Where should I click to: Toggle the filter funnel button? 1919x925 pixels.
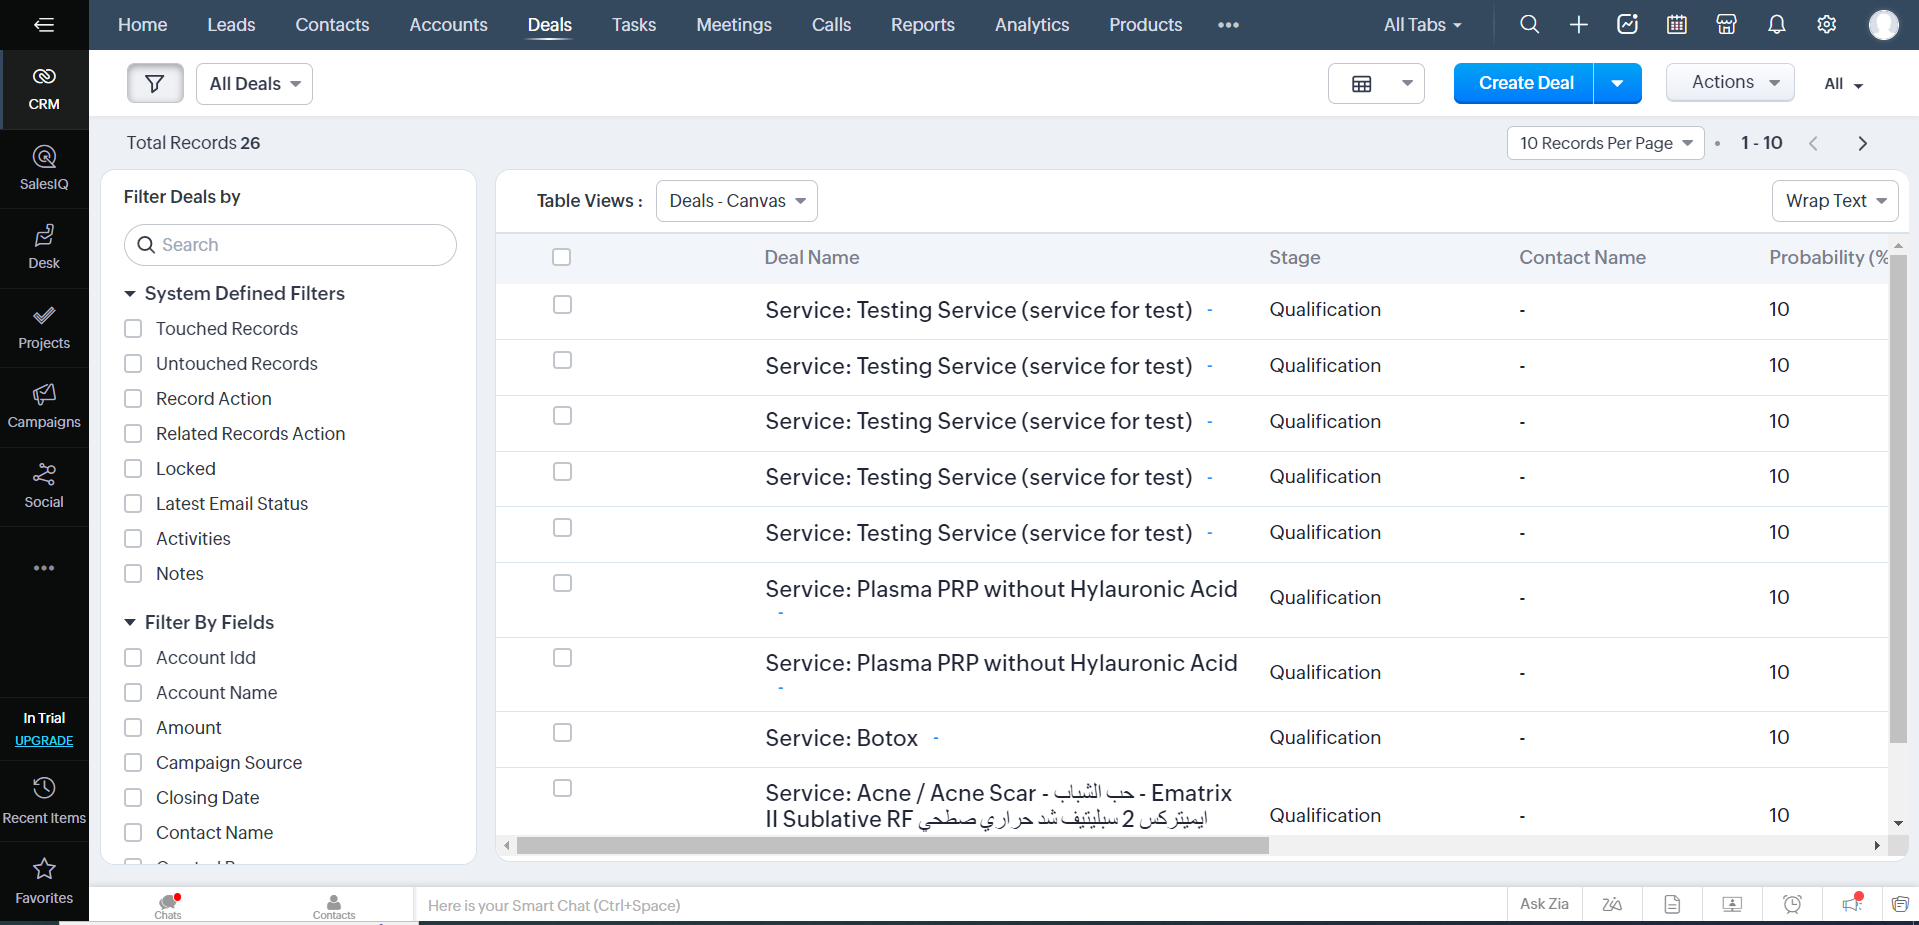coord(155,83)
